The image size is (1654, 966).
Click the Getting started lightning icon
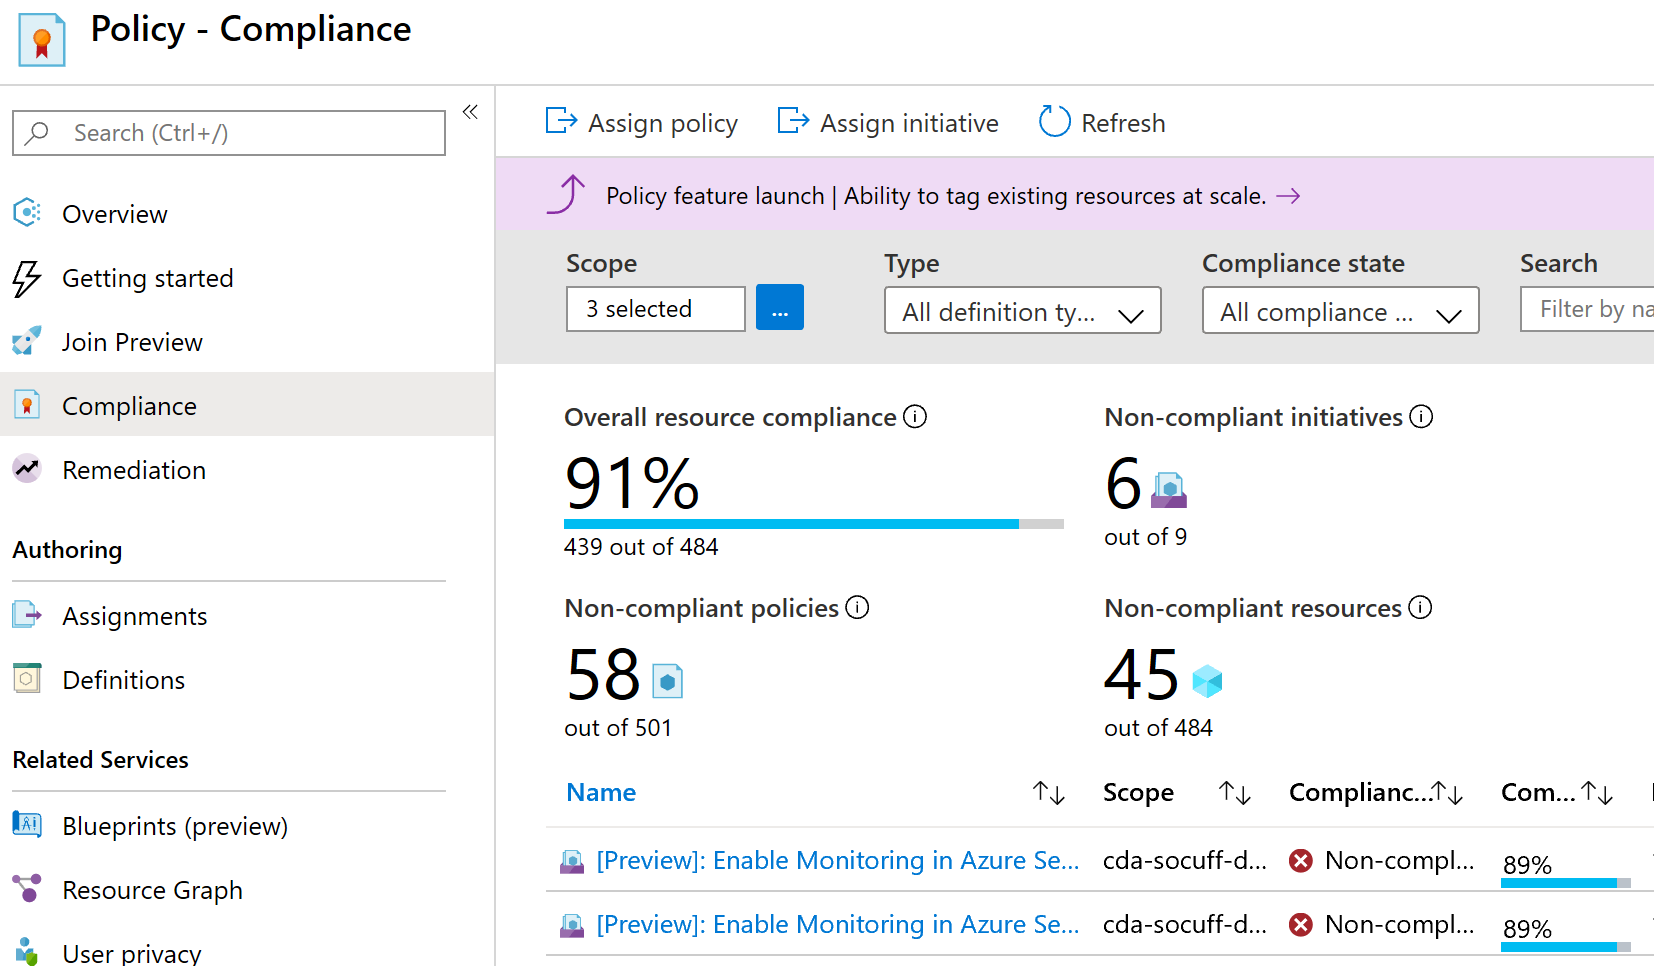[27, 278]
